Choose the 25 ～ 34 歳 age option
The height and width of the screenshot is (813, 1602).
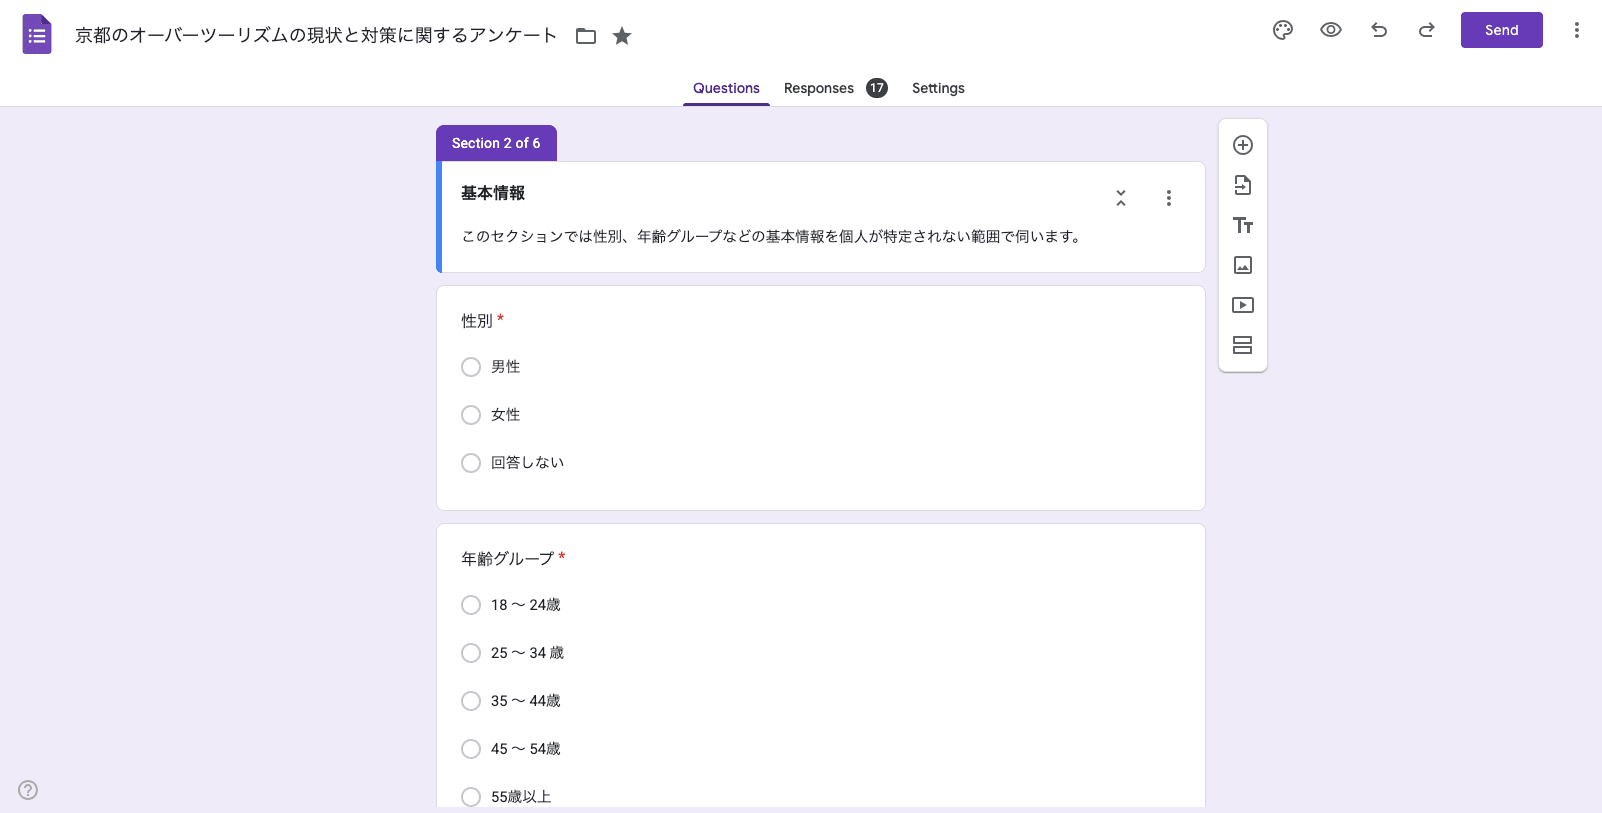pos(471,653)
